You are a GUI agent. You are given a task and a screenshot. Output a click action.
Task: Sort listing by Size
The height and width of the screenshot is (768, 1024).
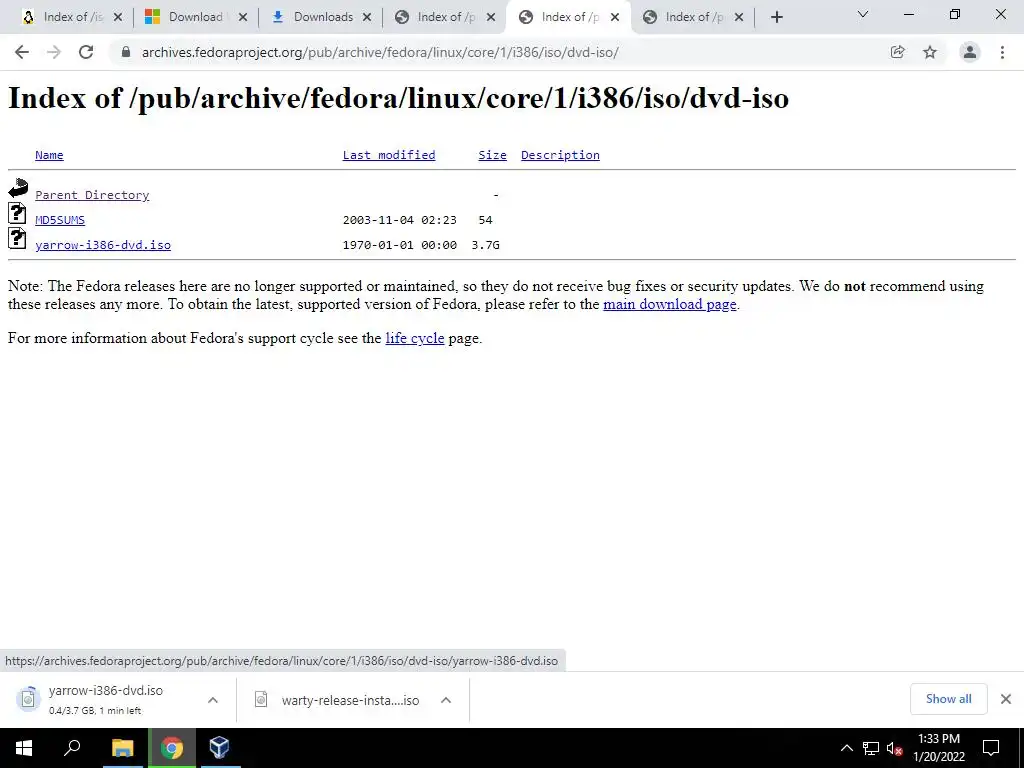[x=492, y=155]
